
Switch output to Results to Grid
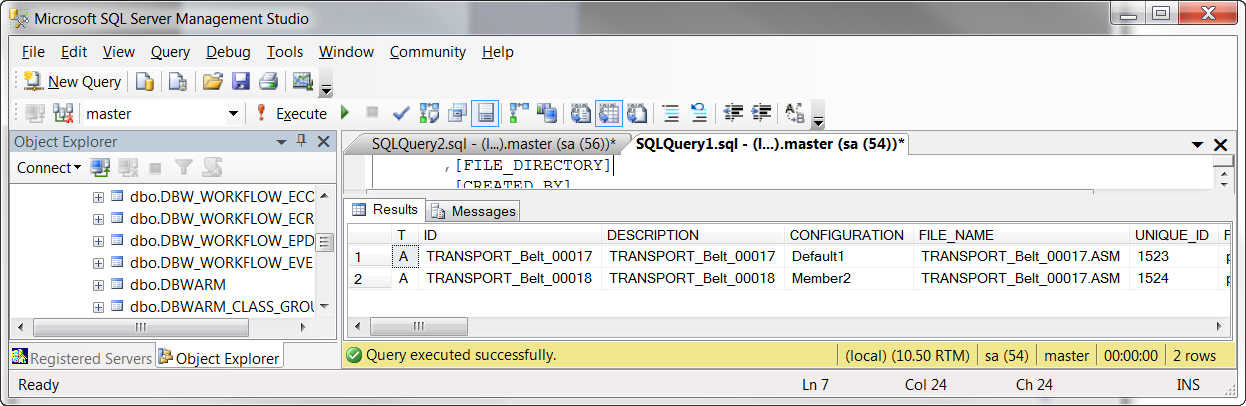pos(609,113)
